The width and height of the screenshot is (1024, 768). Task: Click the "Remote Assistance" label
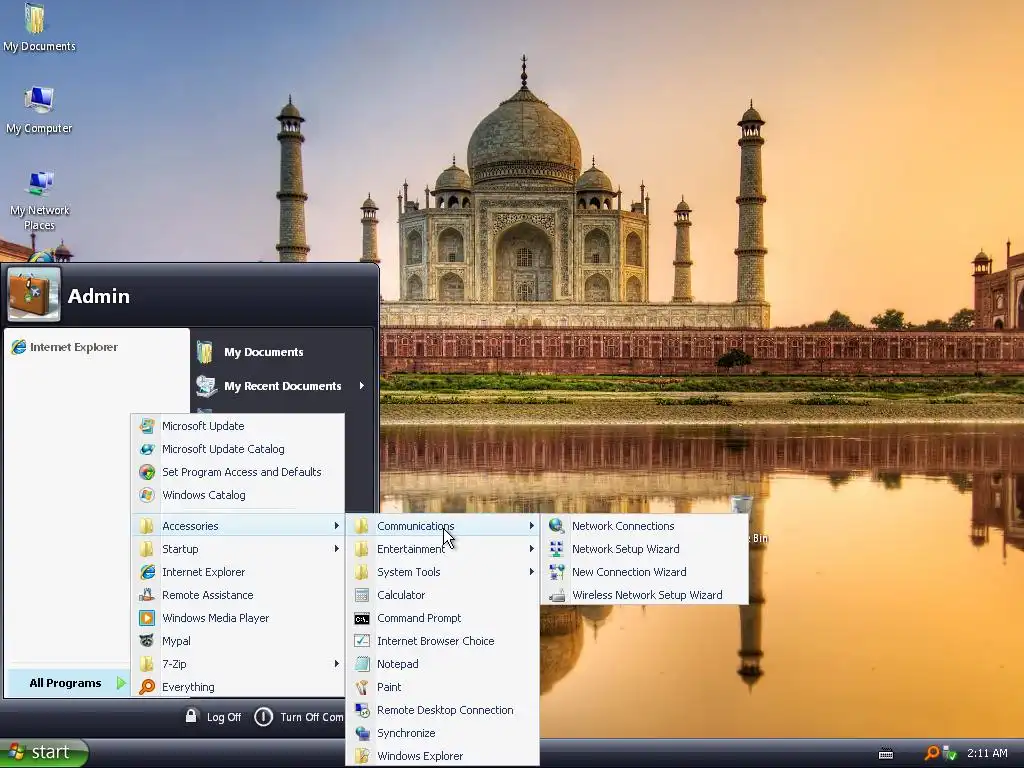[x=207, y=595]
